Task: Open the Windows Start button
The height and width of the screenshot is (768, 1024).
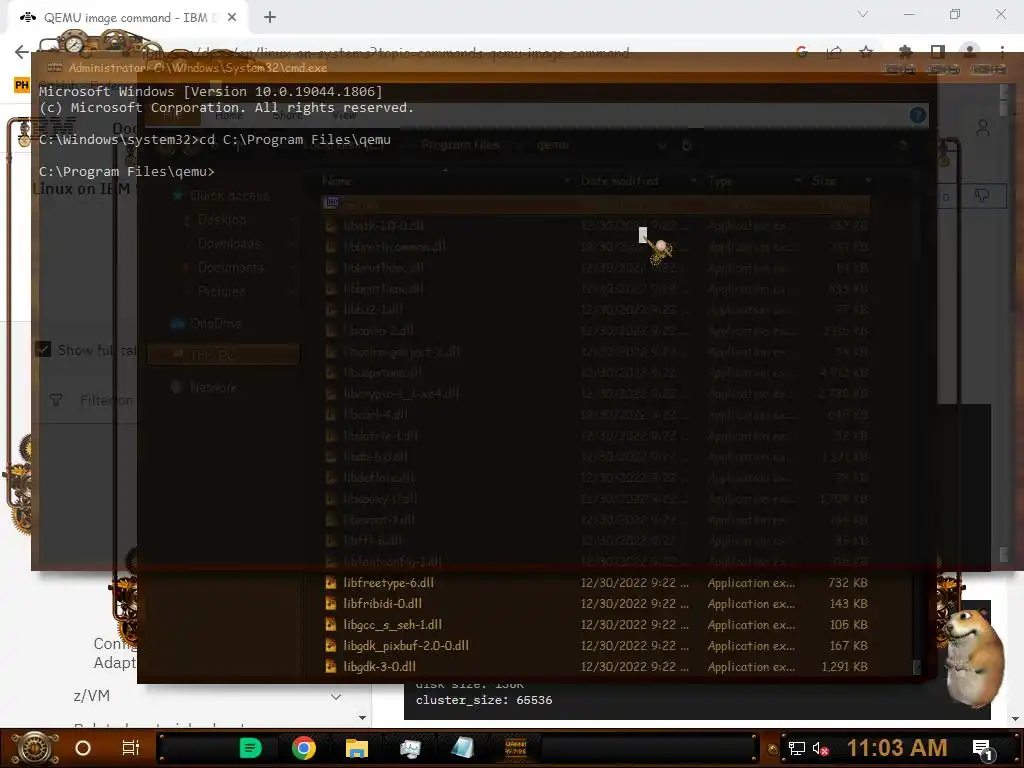Action: pyautogui.click(x=35, y=748)
